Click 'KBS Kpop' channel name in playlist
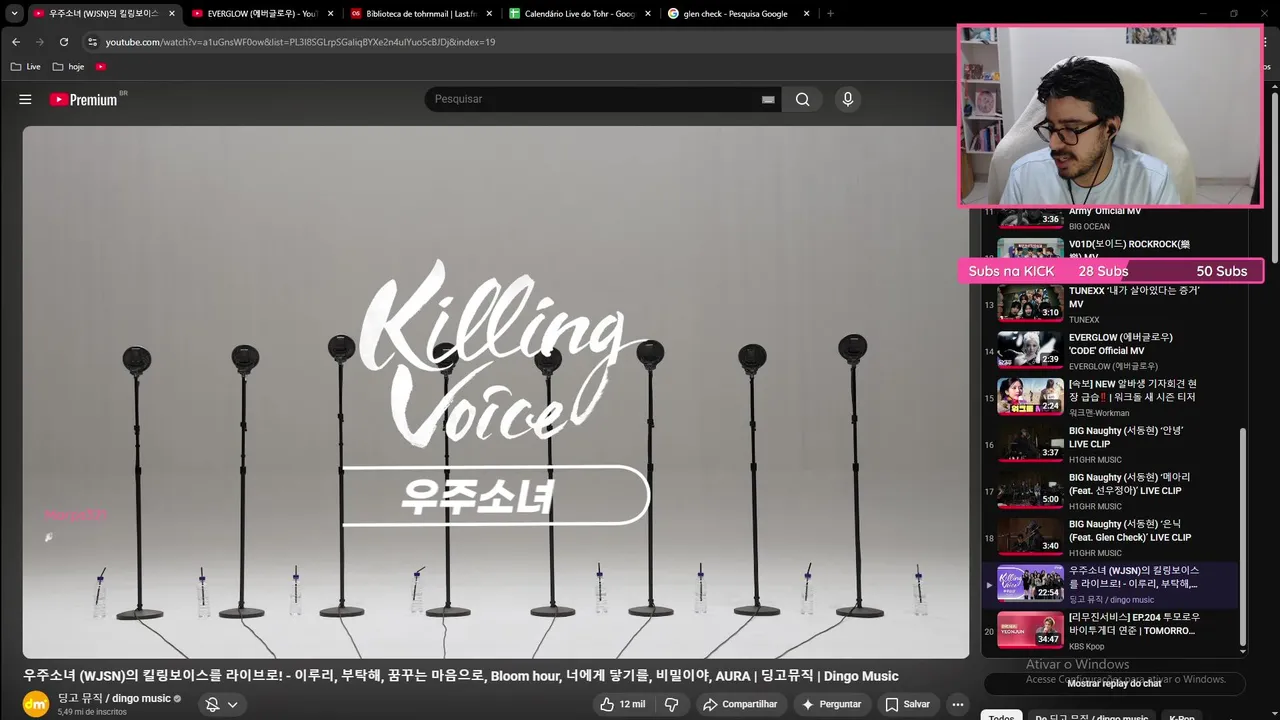Screen dimensions: 1280x720 (x=1085, y=646)
